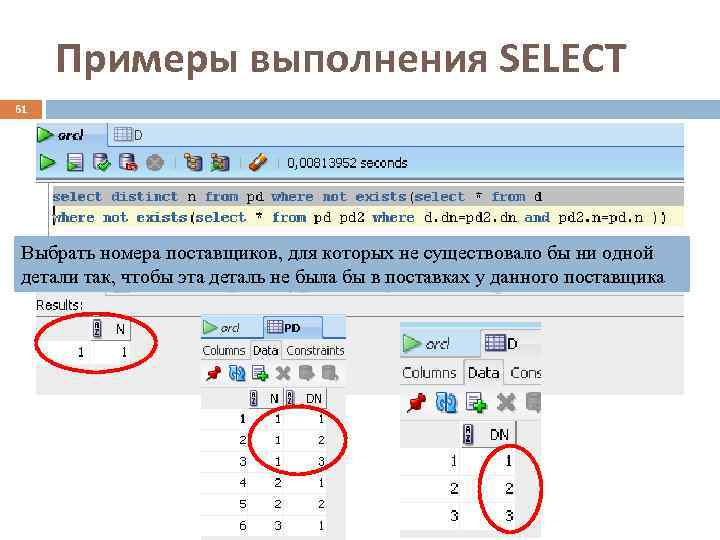Switch to the orcl worksheet tab at top
The width and height of the screenshot is (720, 540).
tap(71, 135)
